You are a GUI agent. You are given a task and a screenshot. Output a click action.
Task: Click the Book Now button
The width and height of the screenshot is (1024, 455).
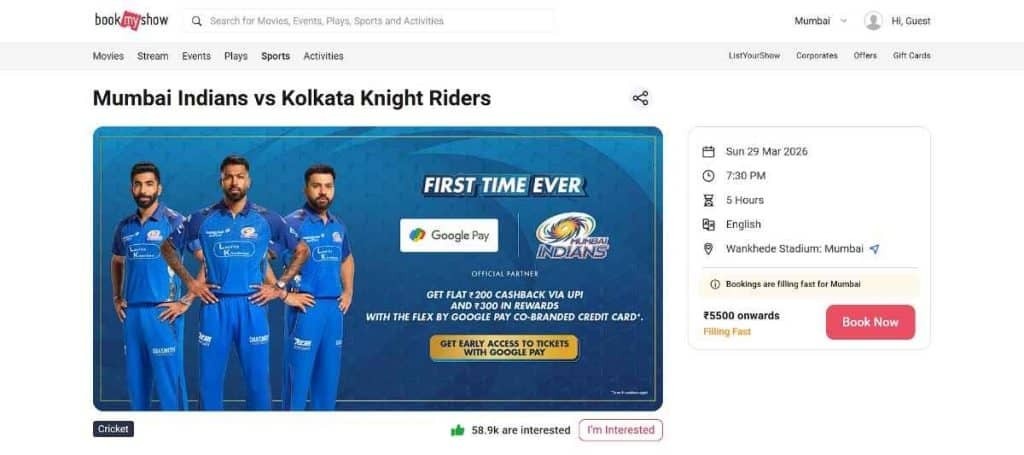(x=871, y=322)
